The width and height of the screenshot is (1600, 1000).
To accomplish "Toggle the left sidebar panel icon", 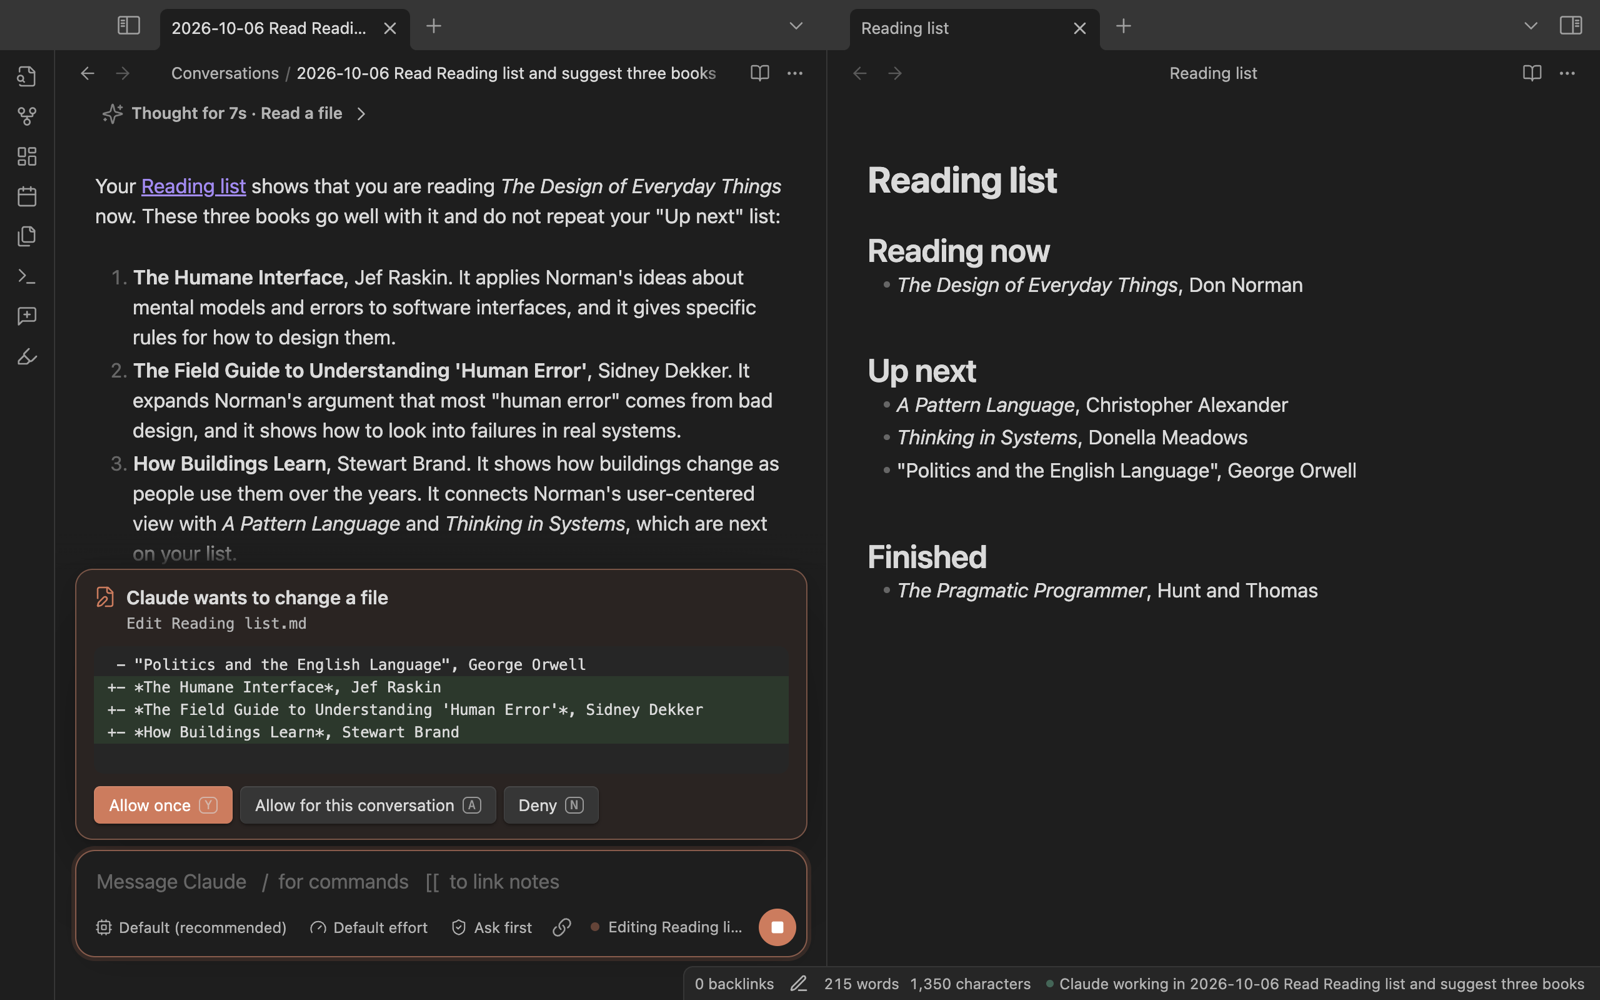I will [x=128, y=26].
